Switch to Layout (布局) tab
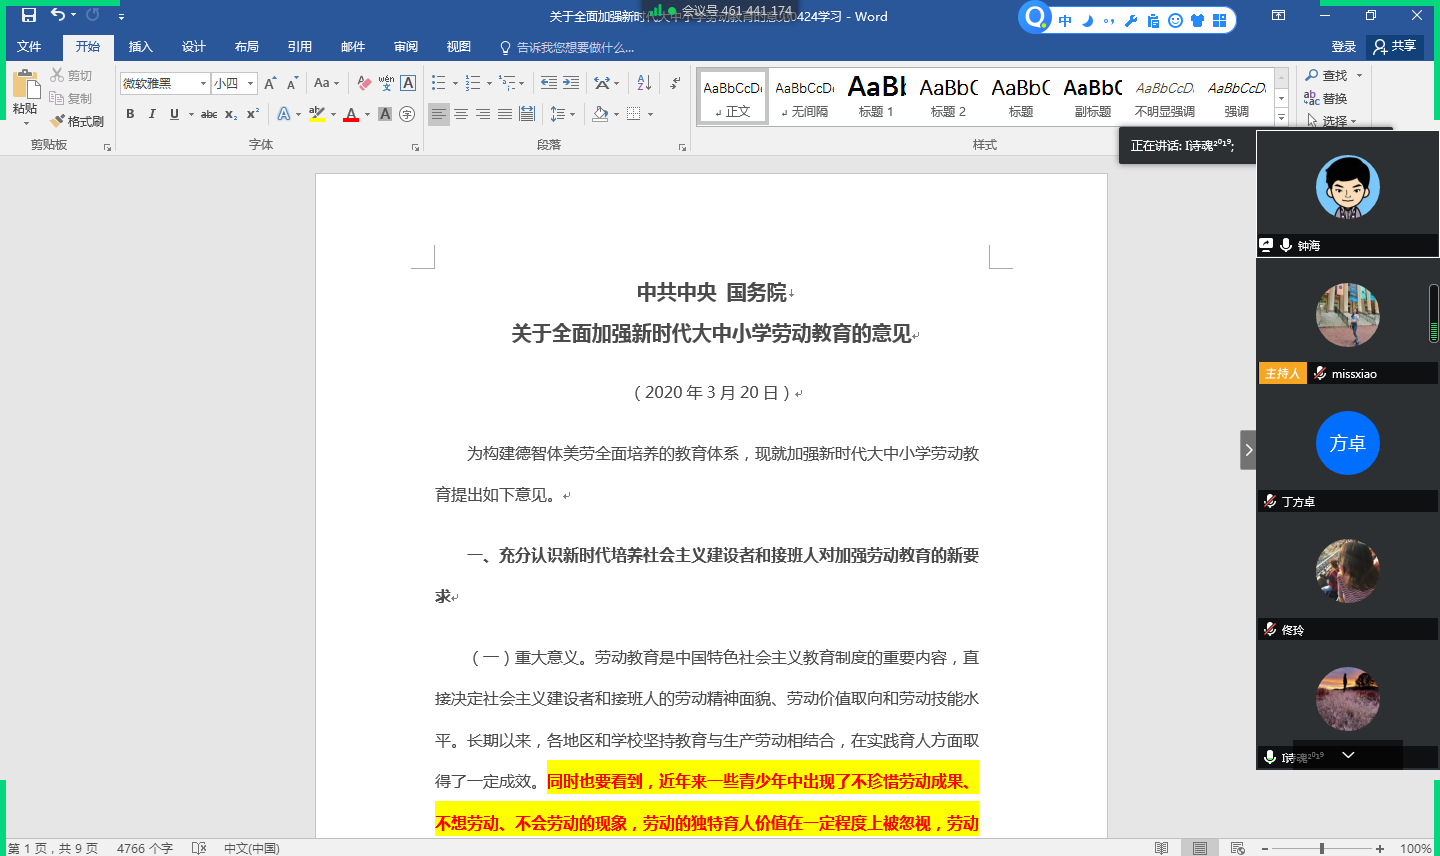Screen dimensions: 1440x856 [247, 47]
